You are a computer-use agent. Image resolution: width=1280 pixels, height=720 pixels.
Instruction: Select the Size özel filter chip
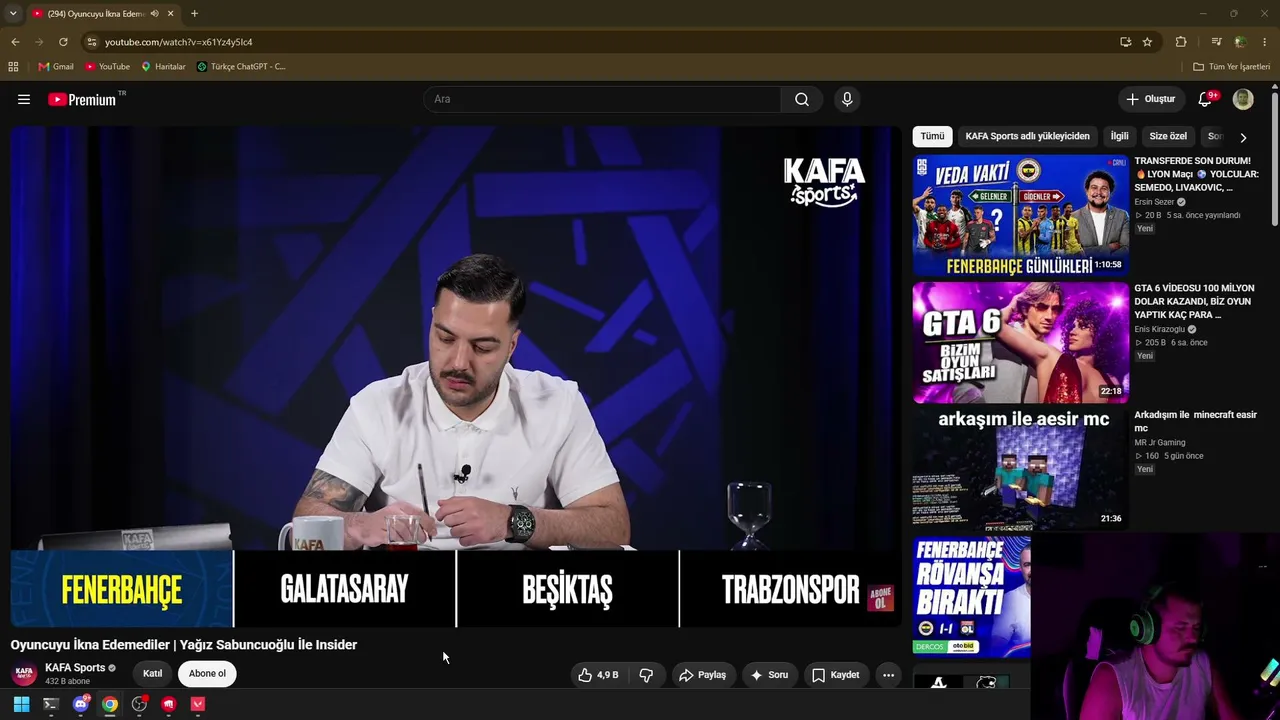pyautogui.click(x=1168, y=136)
